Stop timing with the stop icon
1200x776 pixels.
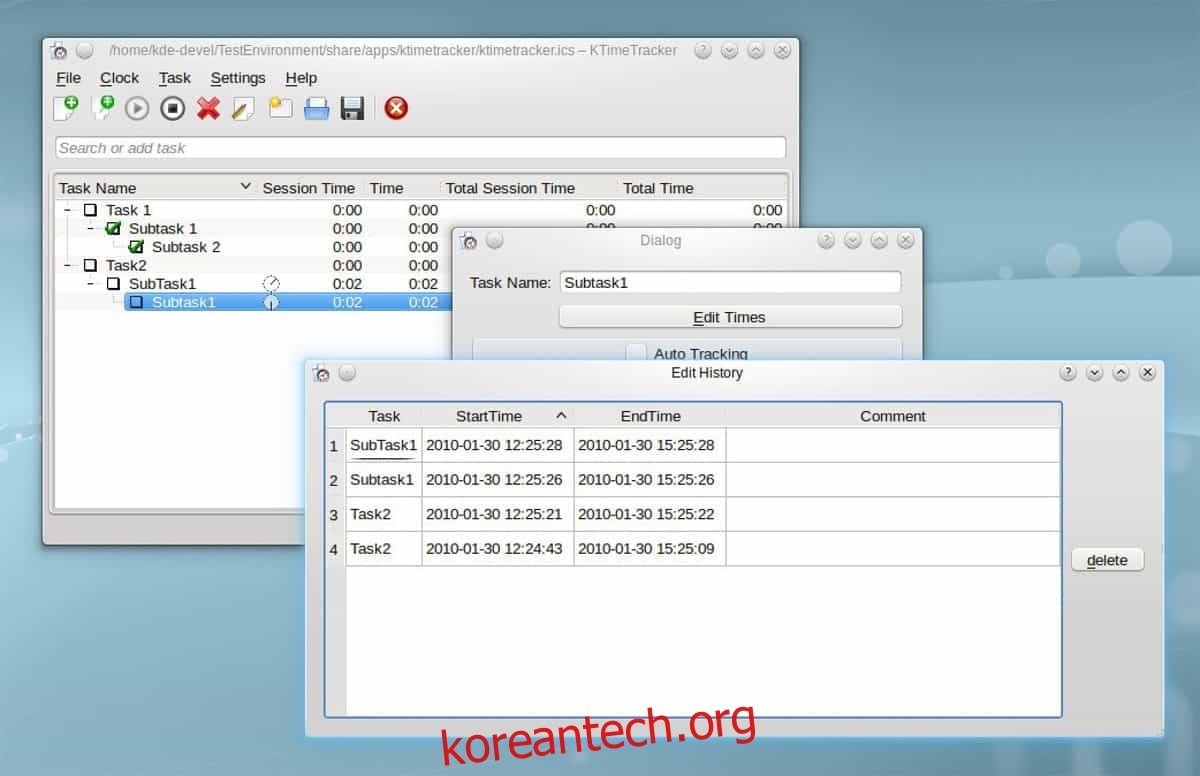[173, 109]
